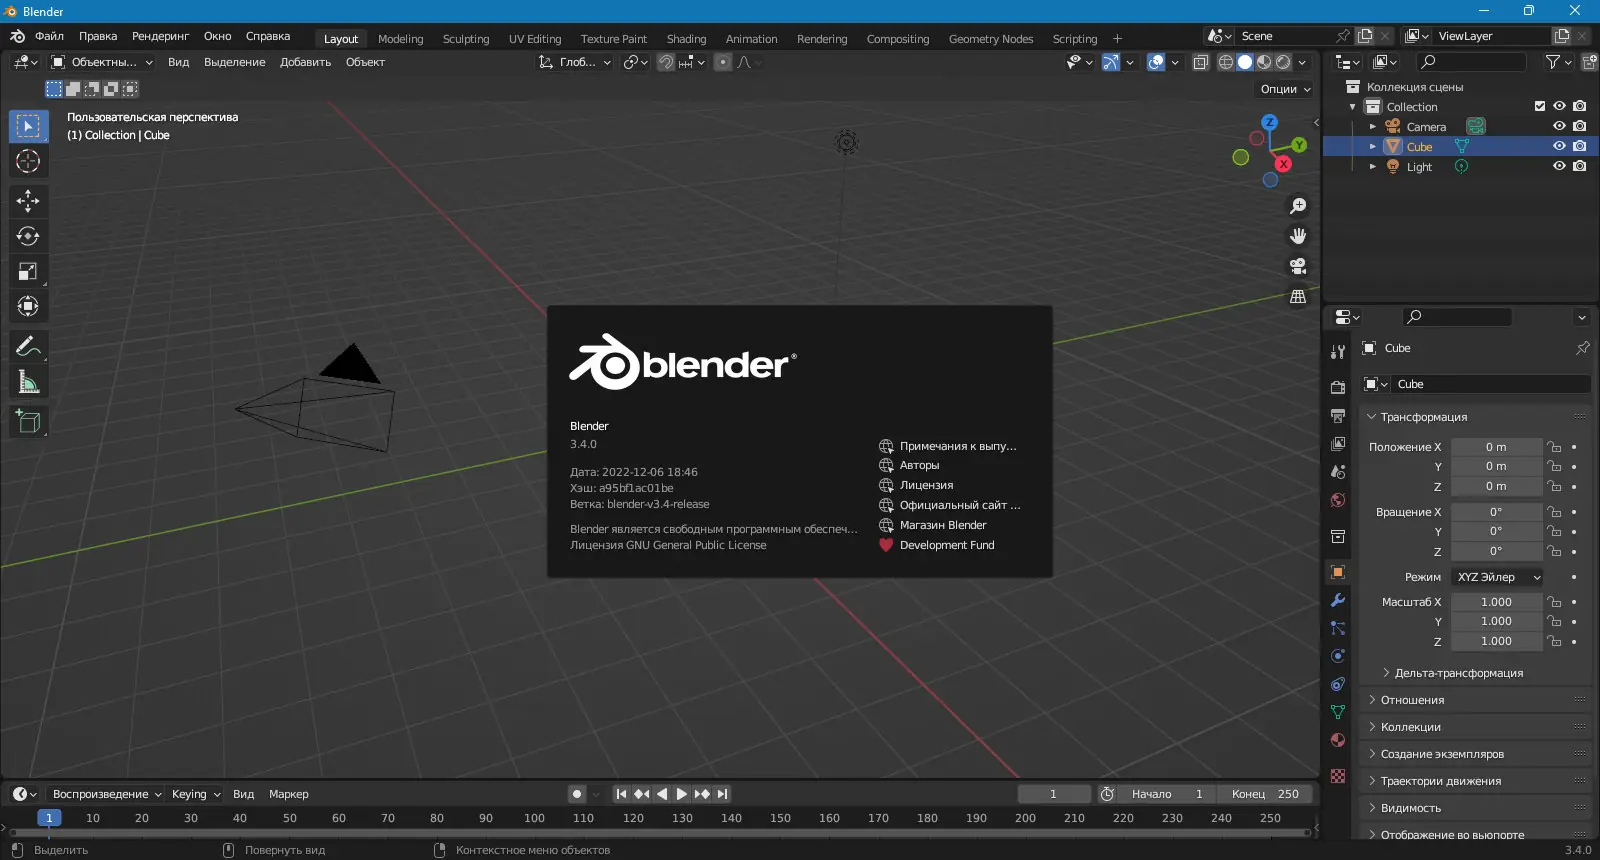Screen dimensions: 1600x860
Task: Open the Scene properties tab
Action: [1338, 471]
